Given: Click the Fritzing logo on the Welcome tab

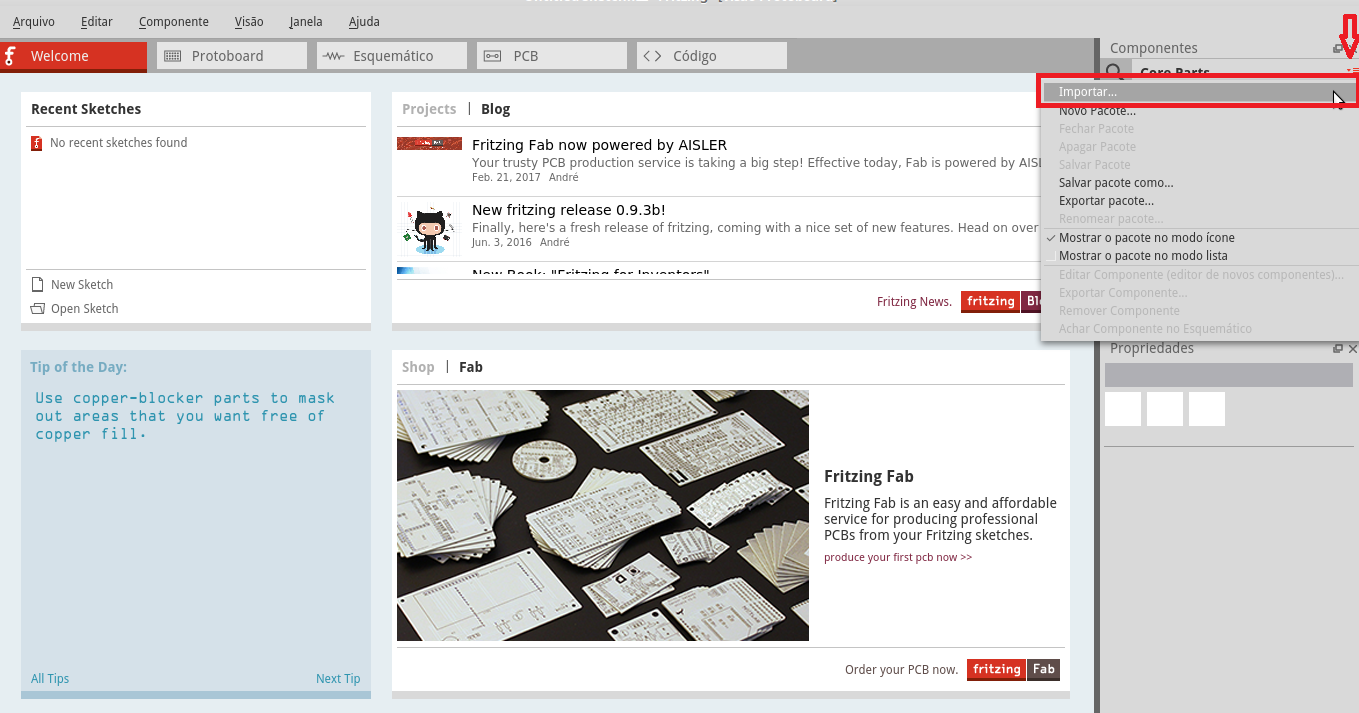Looking at the screenshot, I should [10, 56].
